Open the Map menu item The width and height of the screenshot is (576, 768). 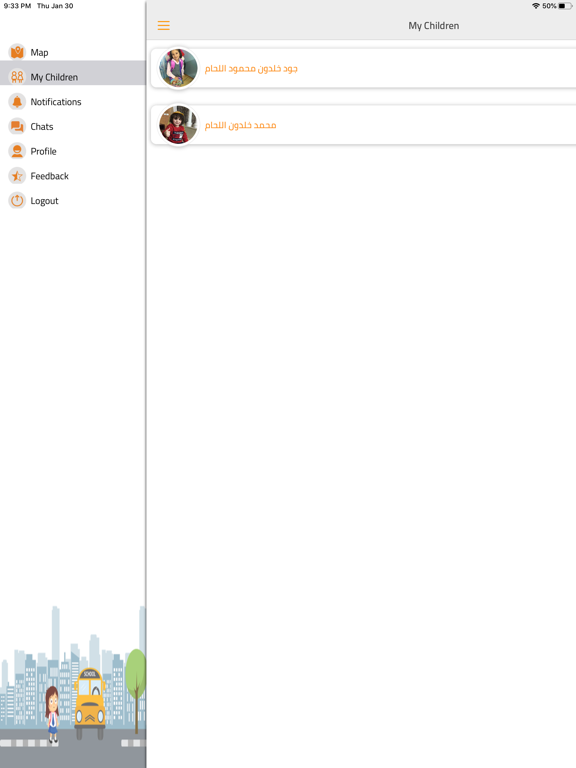73,52
